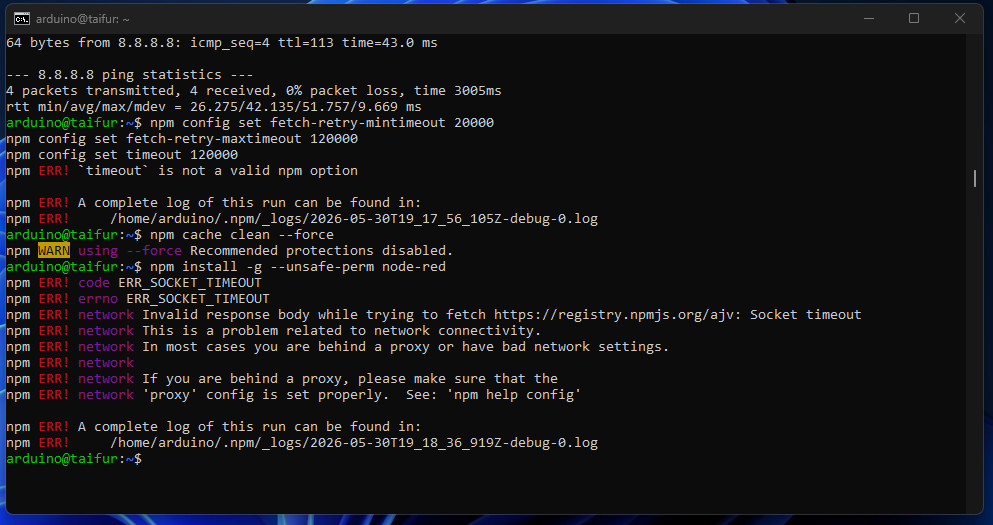Image resolution: width=993 pixels, height=525 pixels.
Task: Click the vertical scrollbar thumb
Action: [x=975, y=179]
